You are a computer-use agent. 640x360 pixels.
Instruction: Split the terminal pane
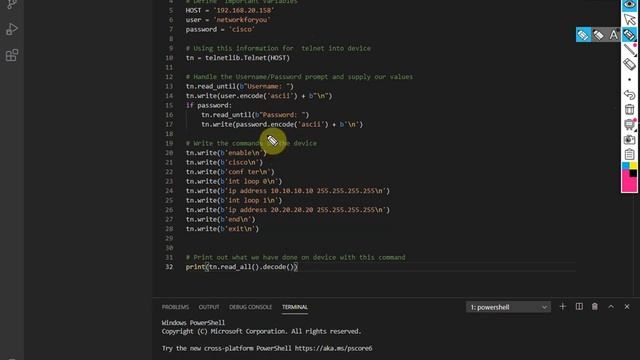pos(579,307)
